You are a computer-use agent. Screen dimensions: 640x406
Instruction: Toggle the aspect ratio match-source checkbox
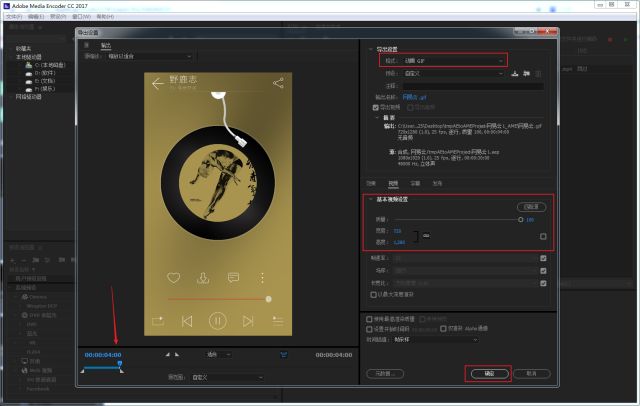[x=543, y=283]
